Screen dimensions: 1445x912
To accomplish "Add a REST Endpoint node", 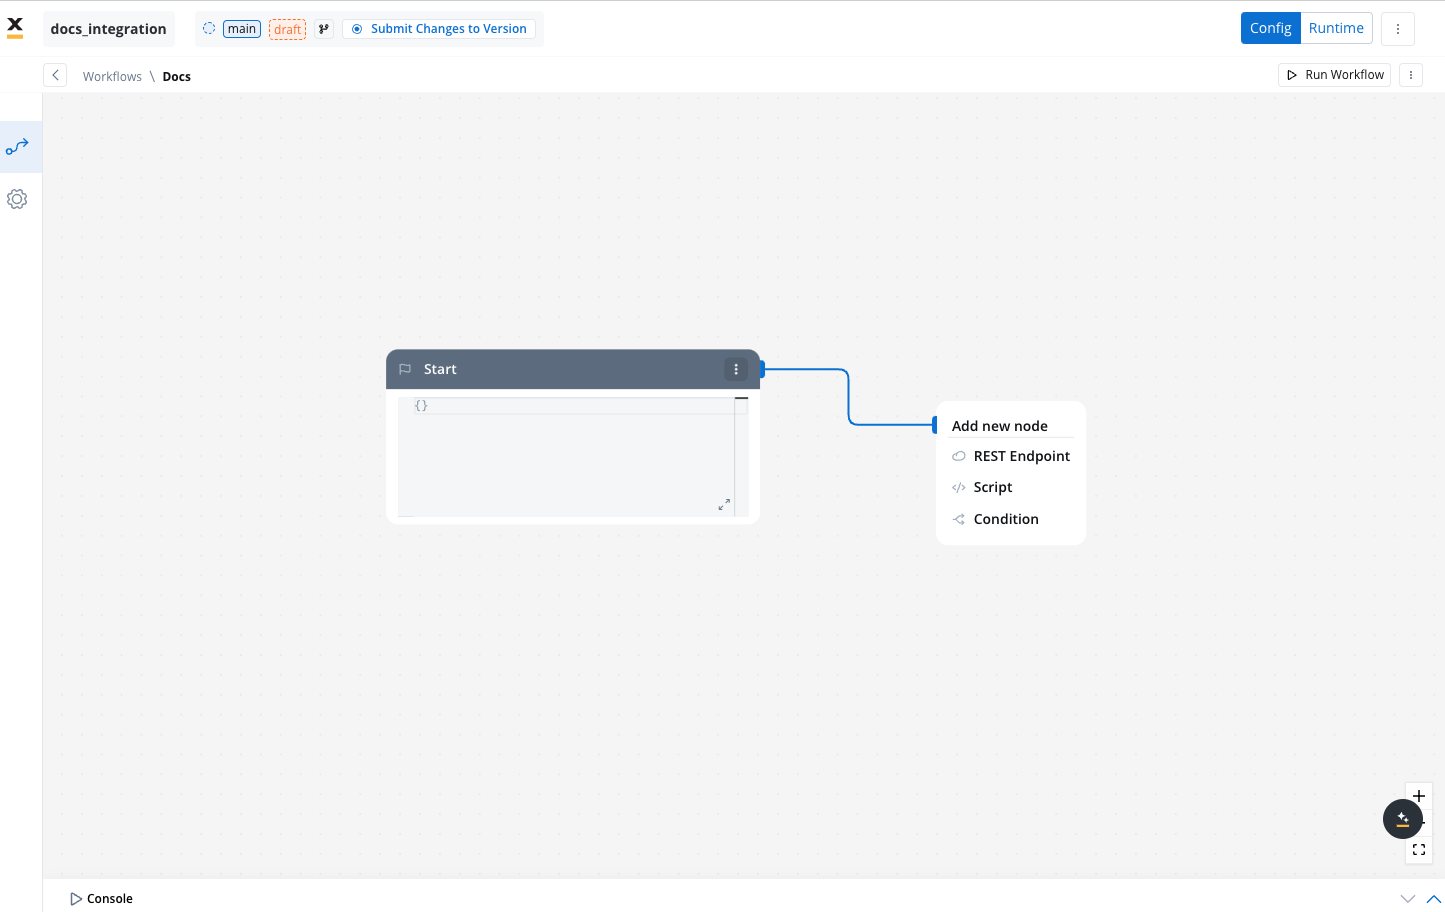I will point(1011,456).
